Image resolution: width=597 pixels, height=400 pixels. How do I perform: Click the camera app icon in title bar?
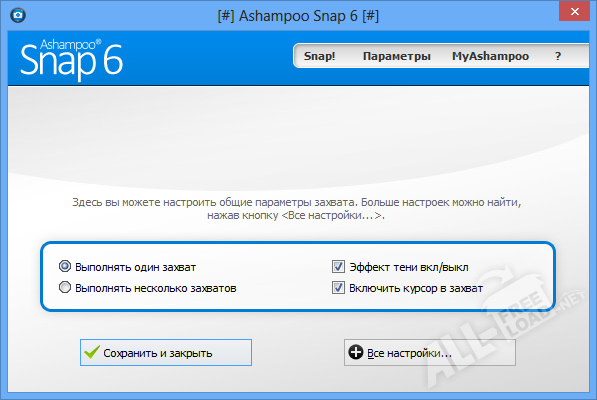tap(18, 15)
